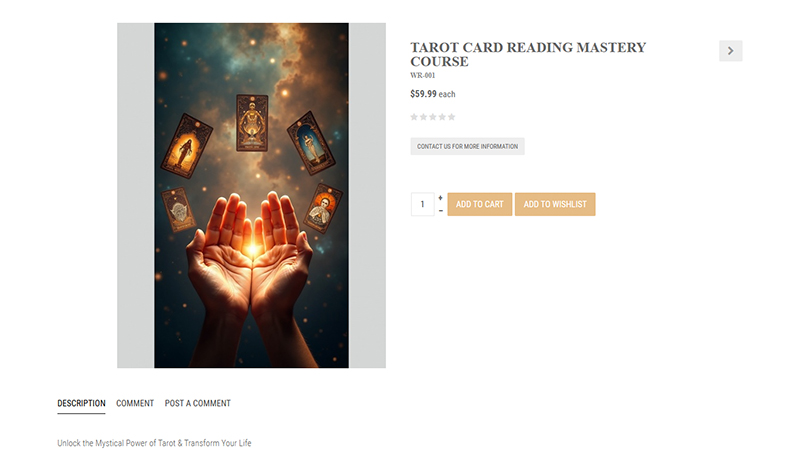
Task: Decrease quantity with minus stepper
Action: coord(440,211)
